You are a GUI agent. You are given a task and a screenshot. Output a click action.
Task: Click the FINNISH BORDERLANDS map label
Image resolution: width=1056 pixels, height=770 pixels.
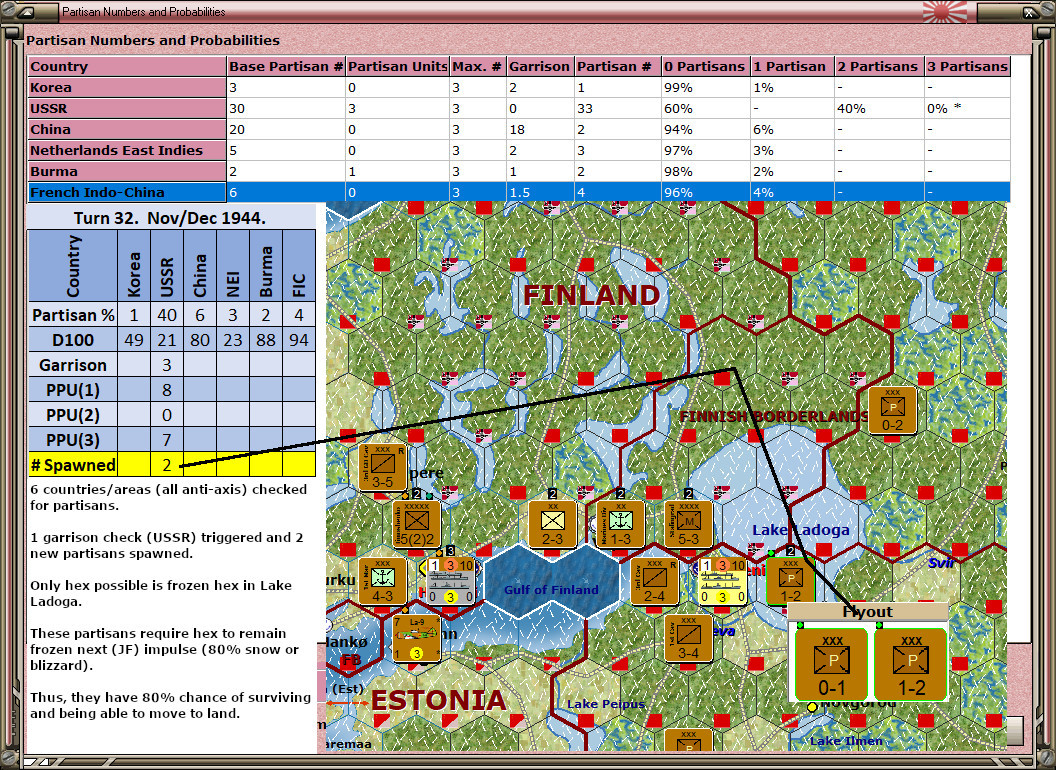773,416
